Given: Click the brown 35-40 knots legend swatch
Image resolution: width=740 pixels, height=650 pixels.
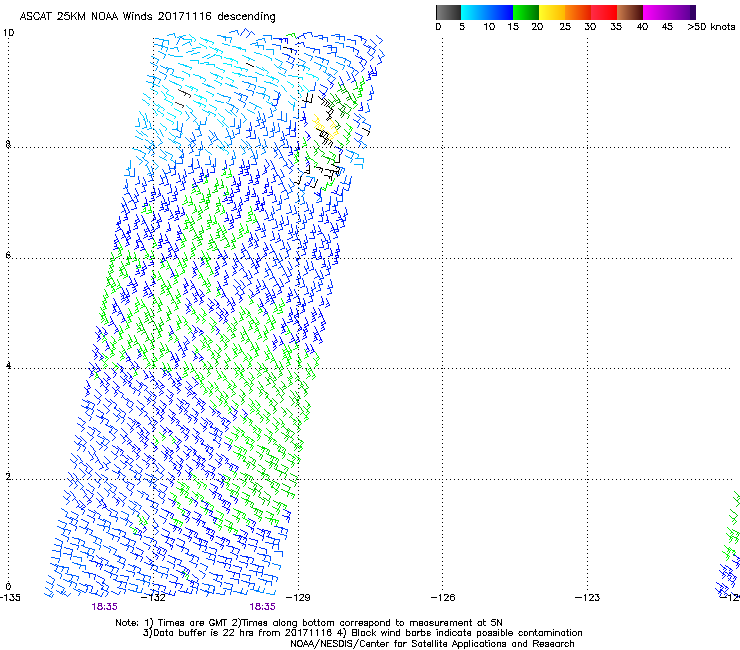Looking at the screenshot, I should click(x=630, y=12).
